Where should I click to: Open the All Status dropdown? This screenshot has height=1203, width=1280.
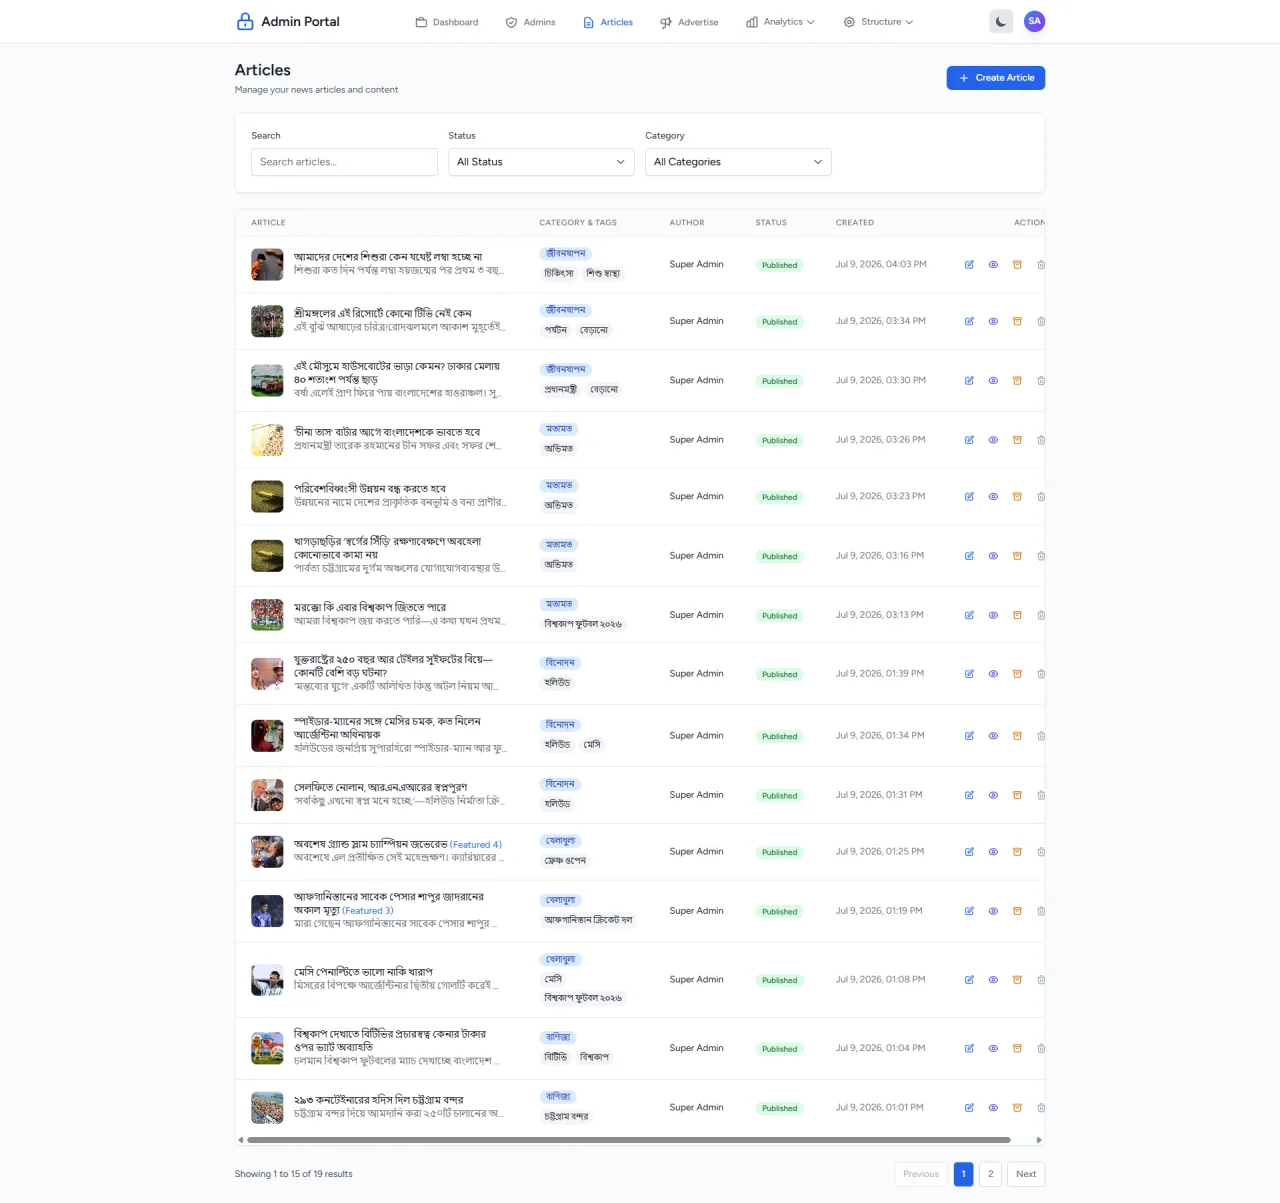[x=541, y=162]
